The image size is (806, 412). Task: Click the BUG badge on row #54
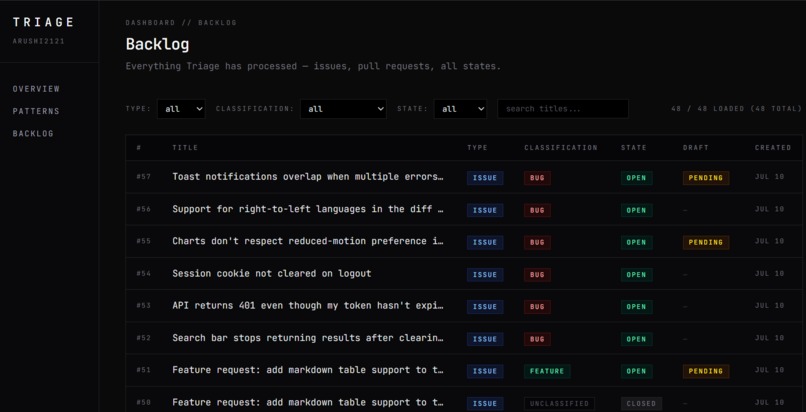537,275
